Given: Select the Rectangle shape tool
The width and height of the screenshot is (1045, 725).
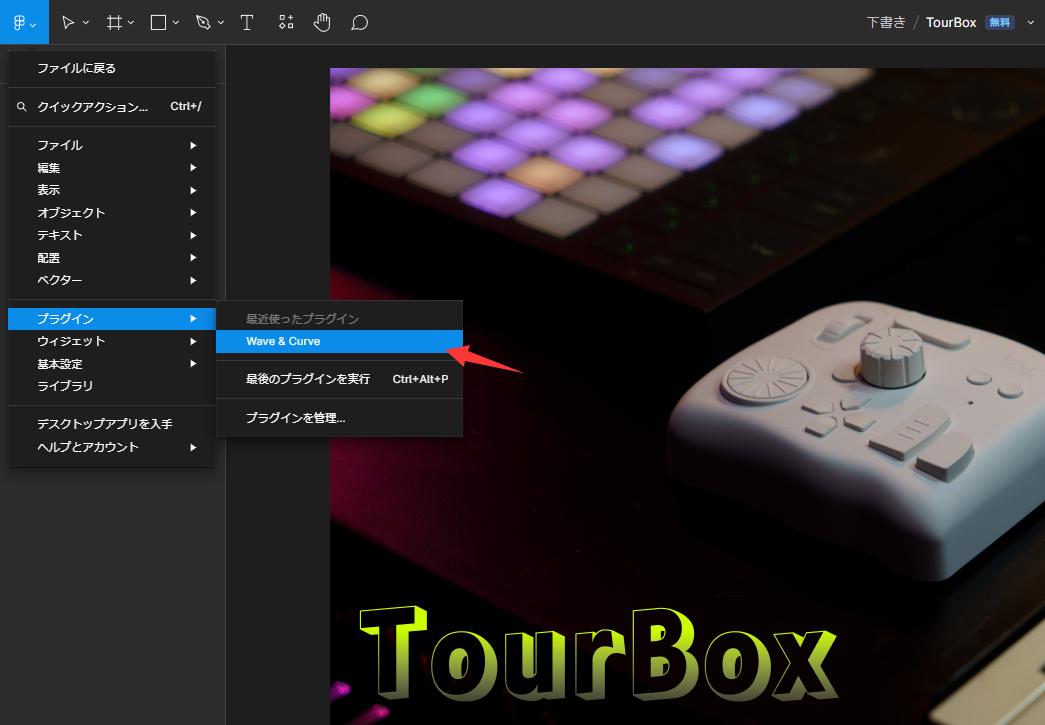Looking at the screenshot, I should tap(159, 23).
